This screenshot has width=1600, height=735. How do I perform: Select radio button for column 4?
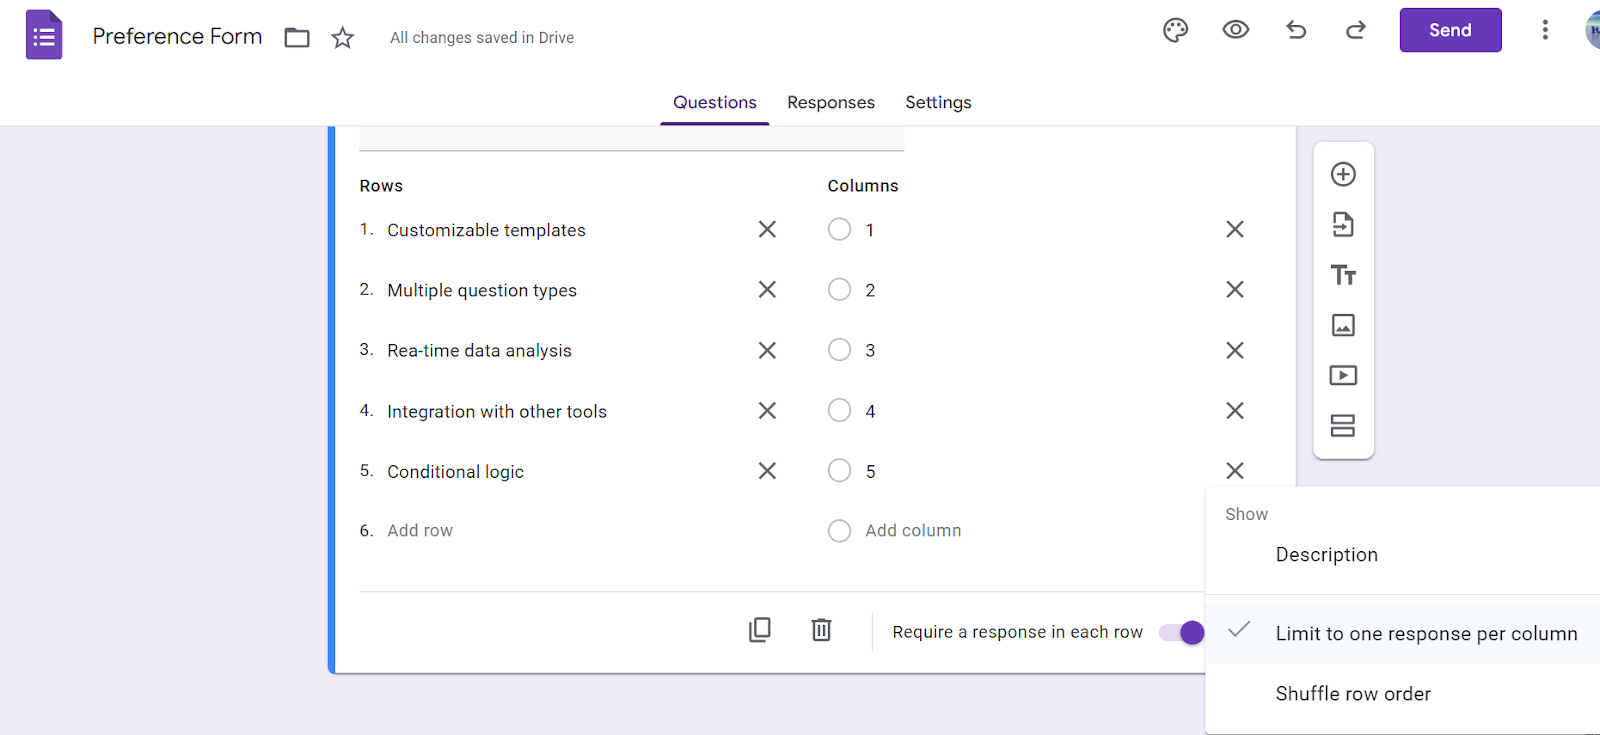(x=839, y=410)
